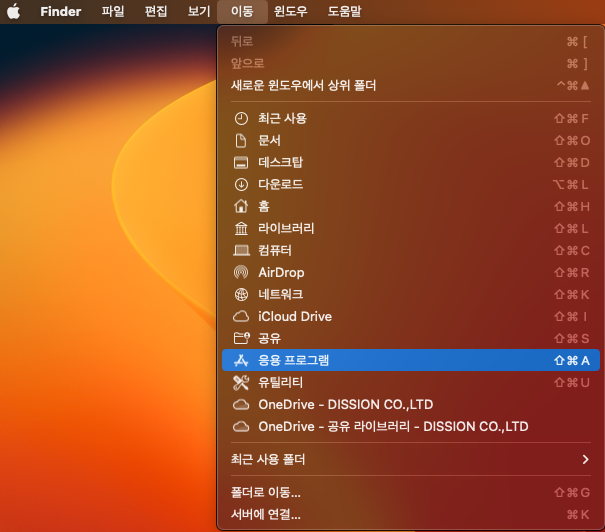Select 라이브러리 menu entry

pyautogui.click(x=411, y=228)
